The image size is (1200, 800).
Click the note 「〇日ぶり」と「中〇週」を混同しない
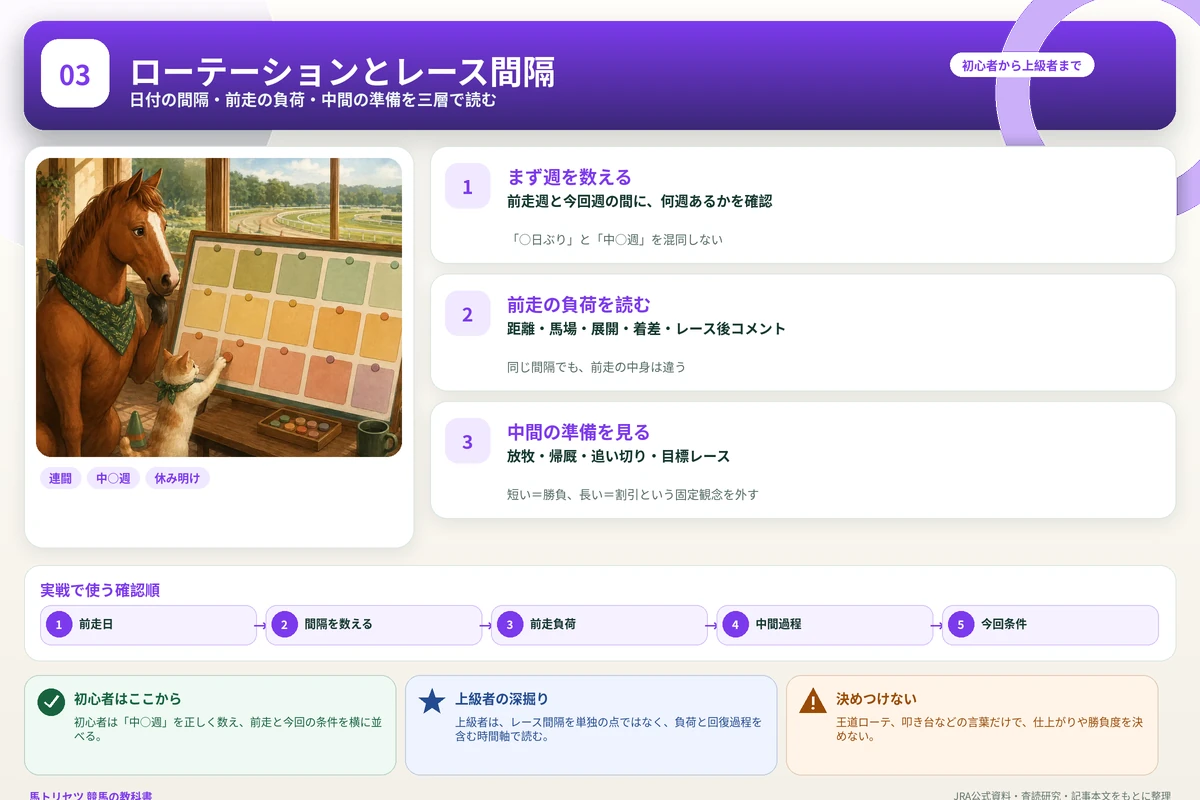(614, 240)
